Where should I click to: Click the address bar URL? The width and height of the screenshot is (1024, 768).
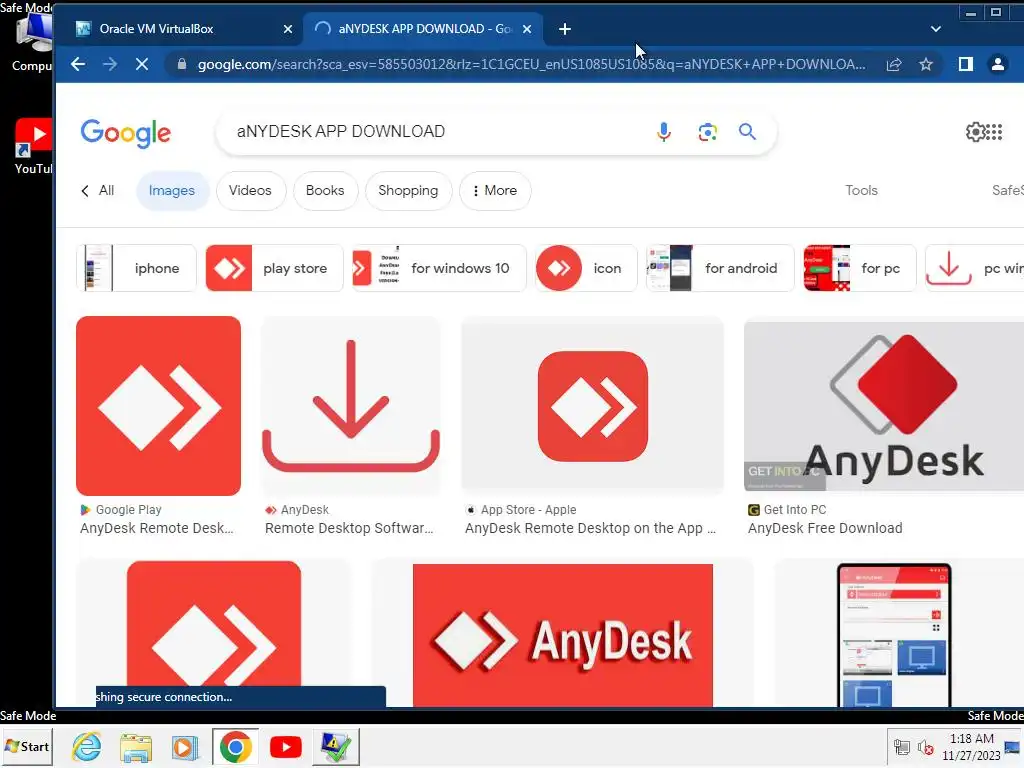click(x=532, y=64)
